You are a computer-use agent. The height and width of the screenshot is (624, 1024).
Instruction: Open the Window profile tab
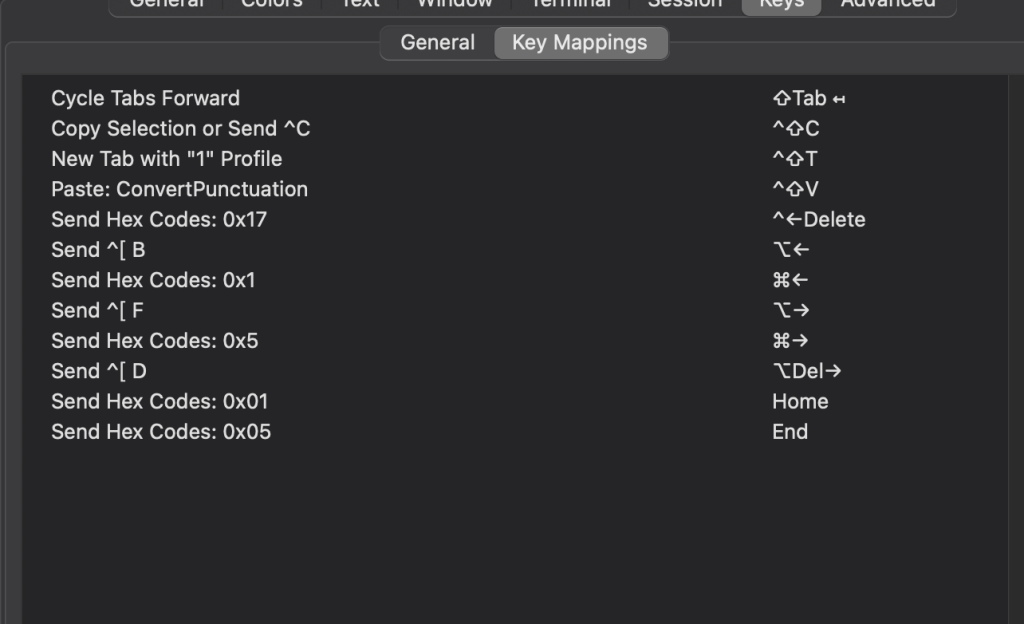pos(455,4)
